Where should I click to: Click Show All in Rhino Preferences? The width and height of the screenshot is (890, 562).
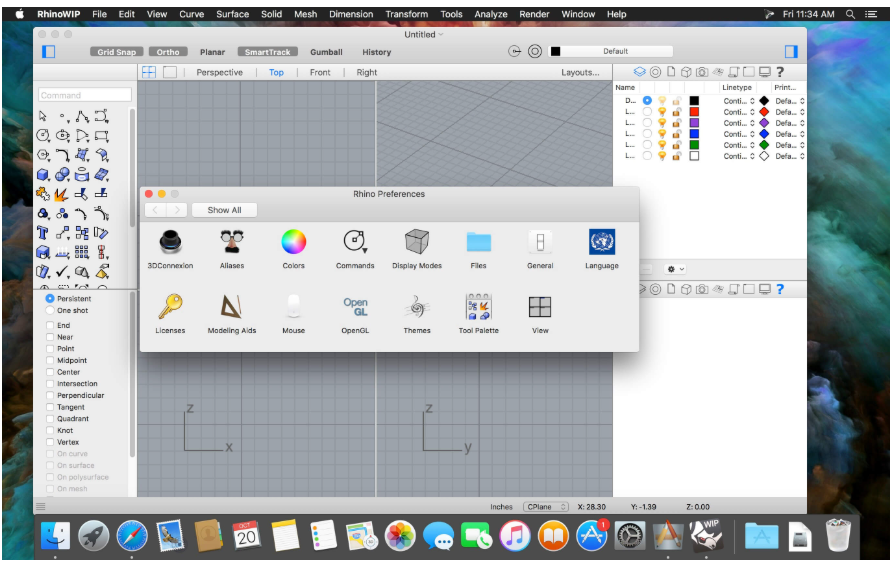click(224, 210)
